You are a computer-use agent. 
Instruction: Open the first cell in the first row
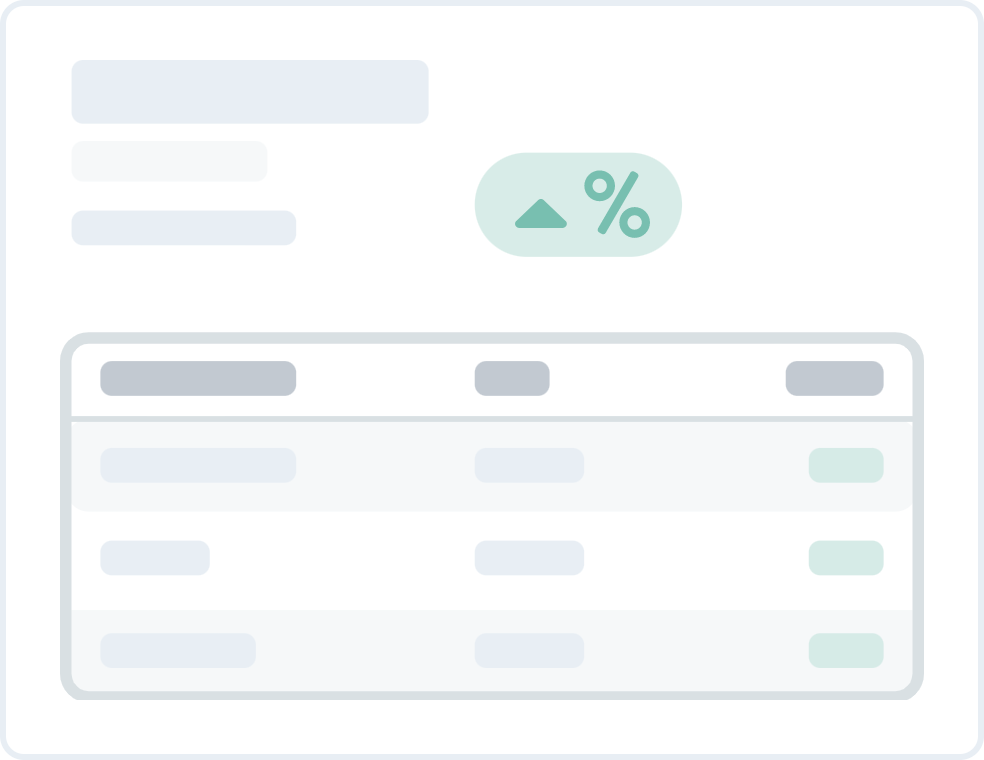coord(198,465)
